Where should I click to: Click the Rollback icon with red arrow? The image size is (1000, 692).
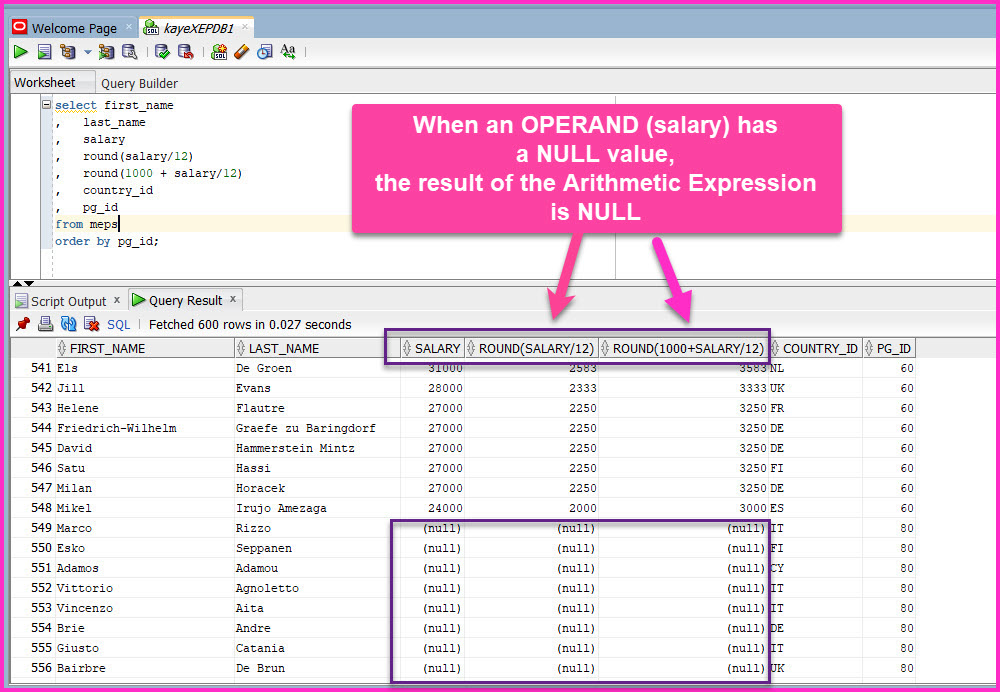click(x=186, y=52)
